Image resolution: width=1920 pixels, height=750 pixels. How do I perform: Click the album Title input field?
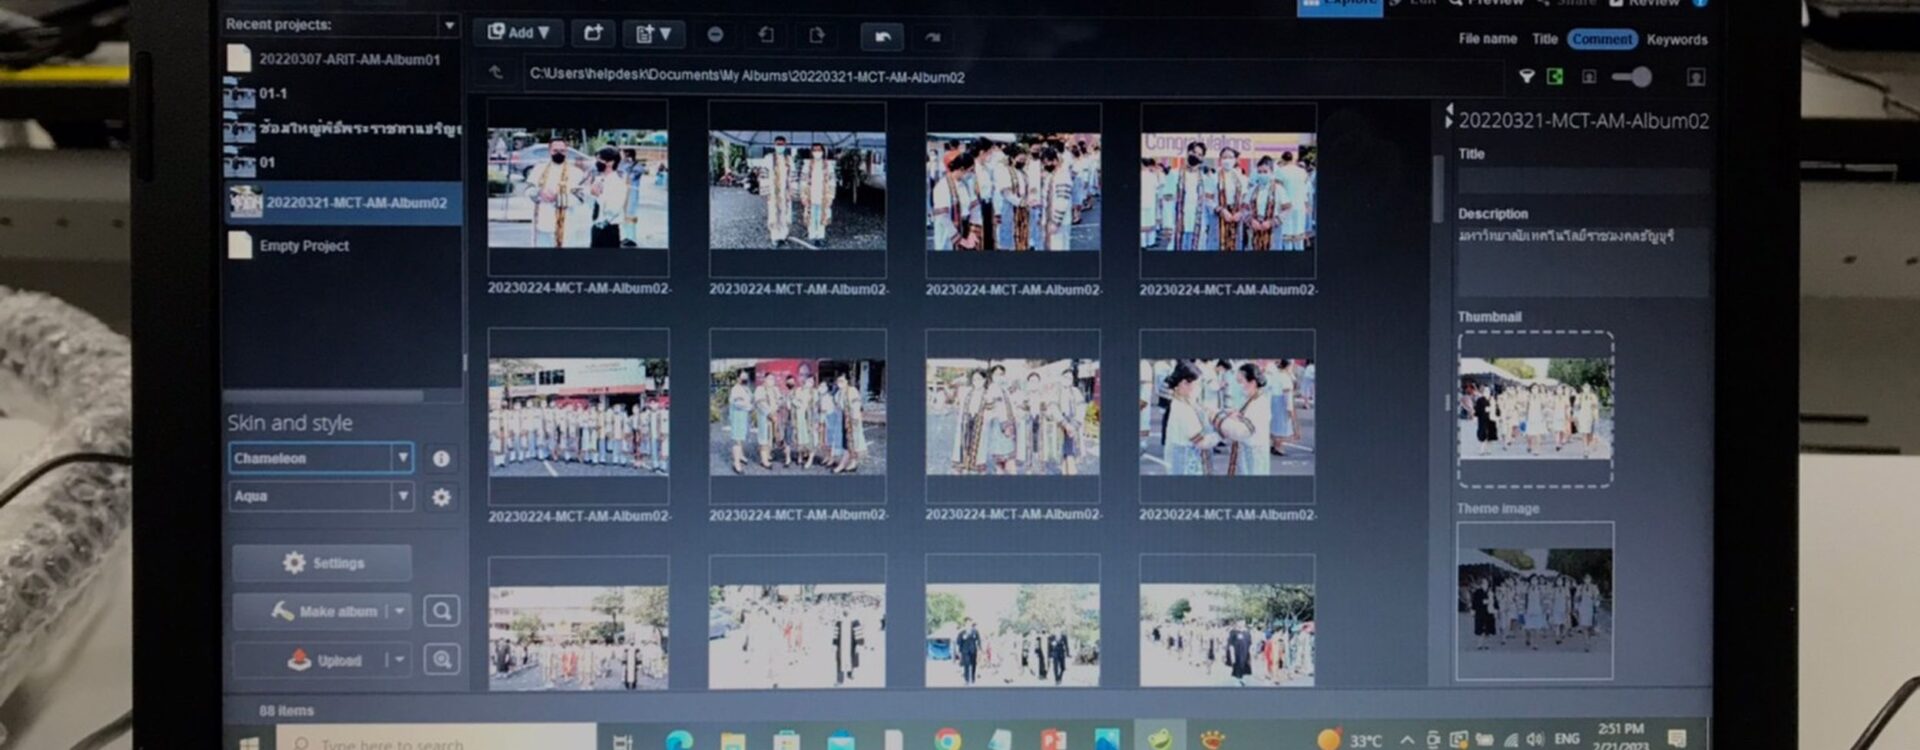tap(1582, 181)
